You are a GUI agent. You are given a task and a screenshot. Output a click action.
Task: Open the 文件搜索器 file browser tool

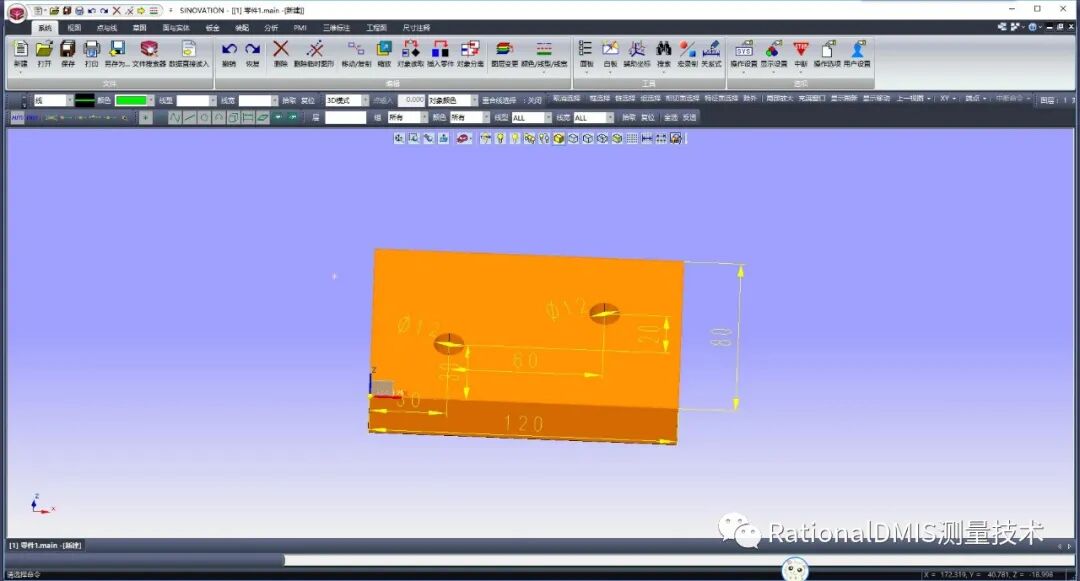tap(149, 52)
